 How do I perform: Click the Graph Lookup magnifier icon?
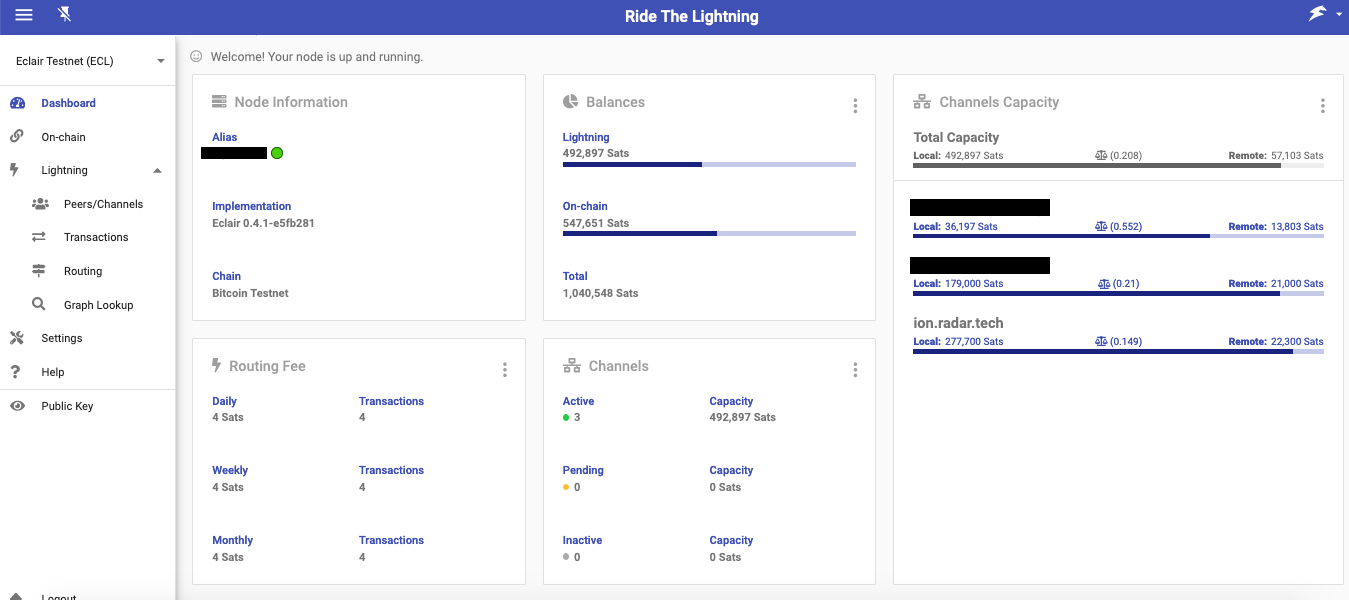pyautogui.click(x=39, y=304)
